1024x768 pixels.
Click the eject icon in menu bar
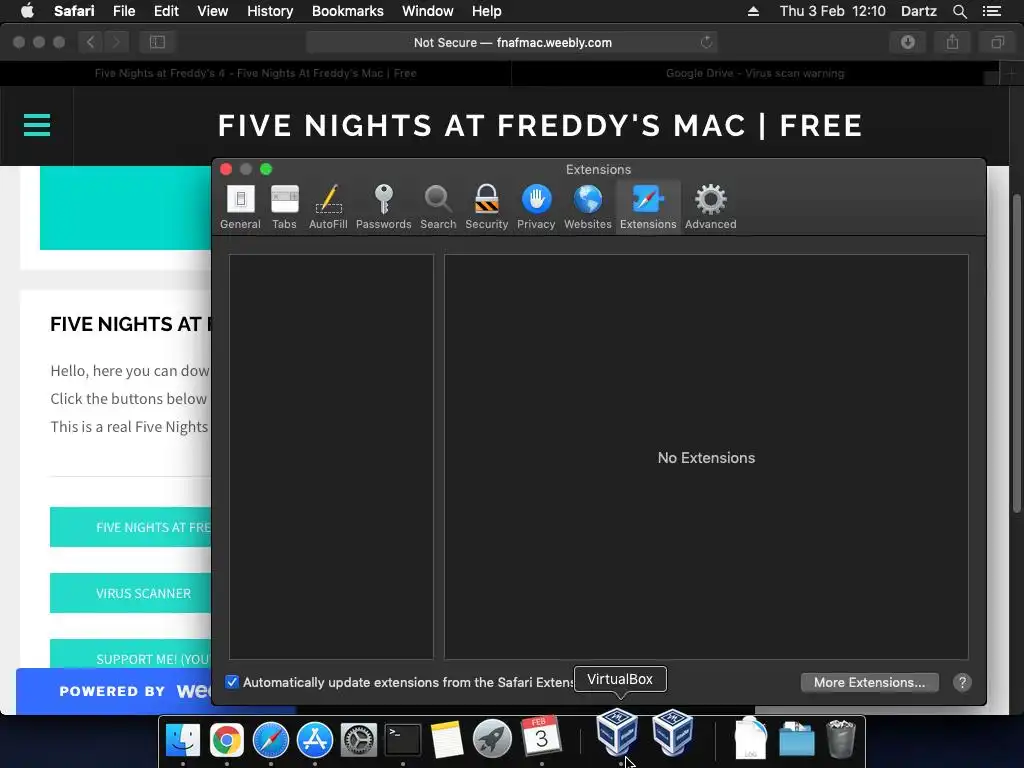(753, 11)
